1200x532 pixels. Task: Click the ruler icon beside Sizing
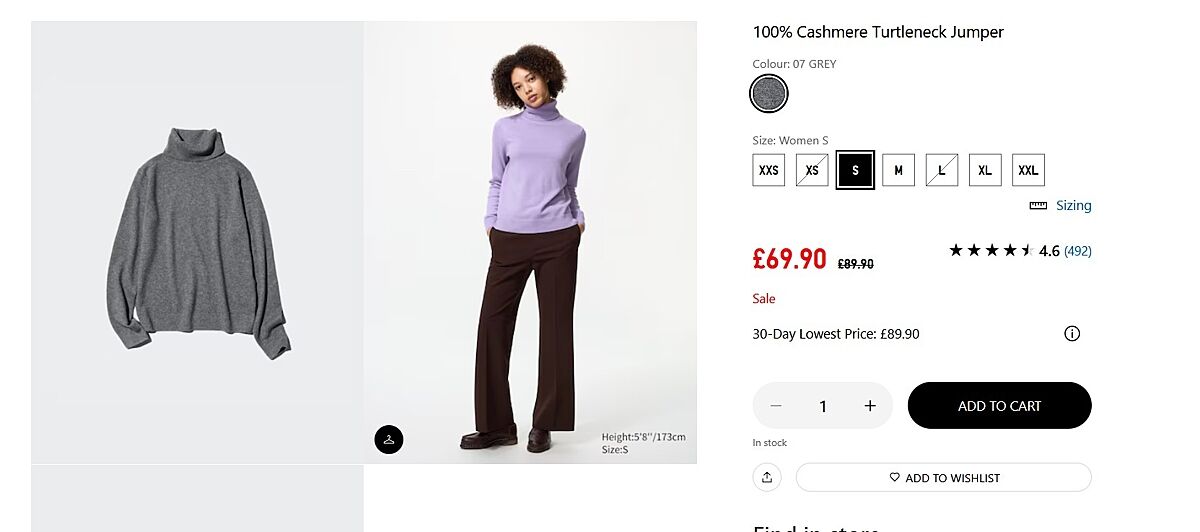click(x=1038, y=206)
